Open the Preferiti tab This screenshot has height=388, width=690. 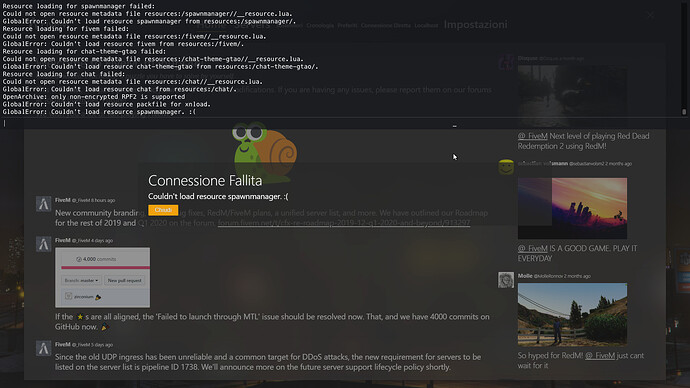pos(347,26)
